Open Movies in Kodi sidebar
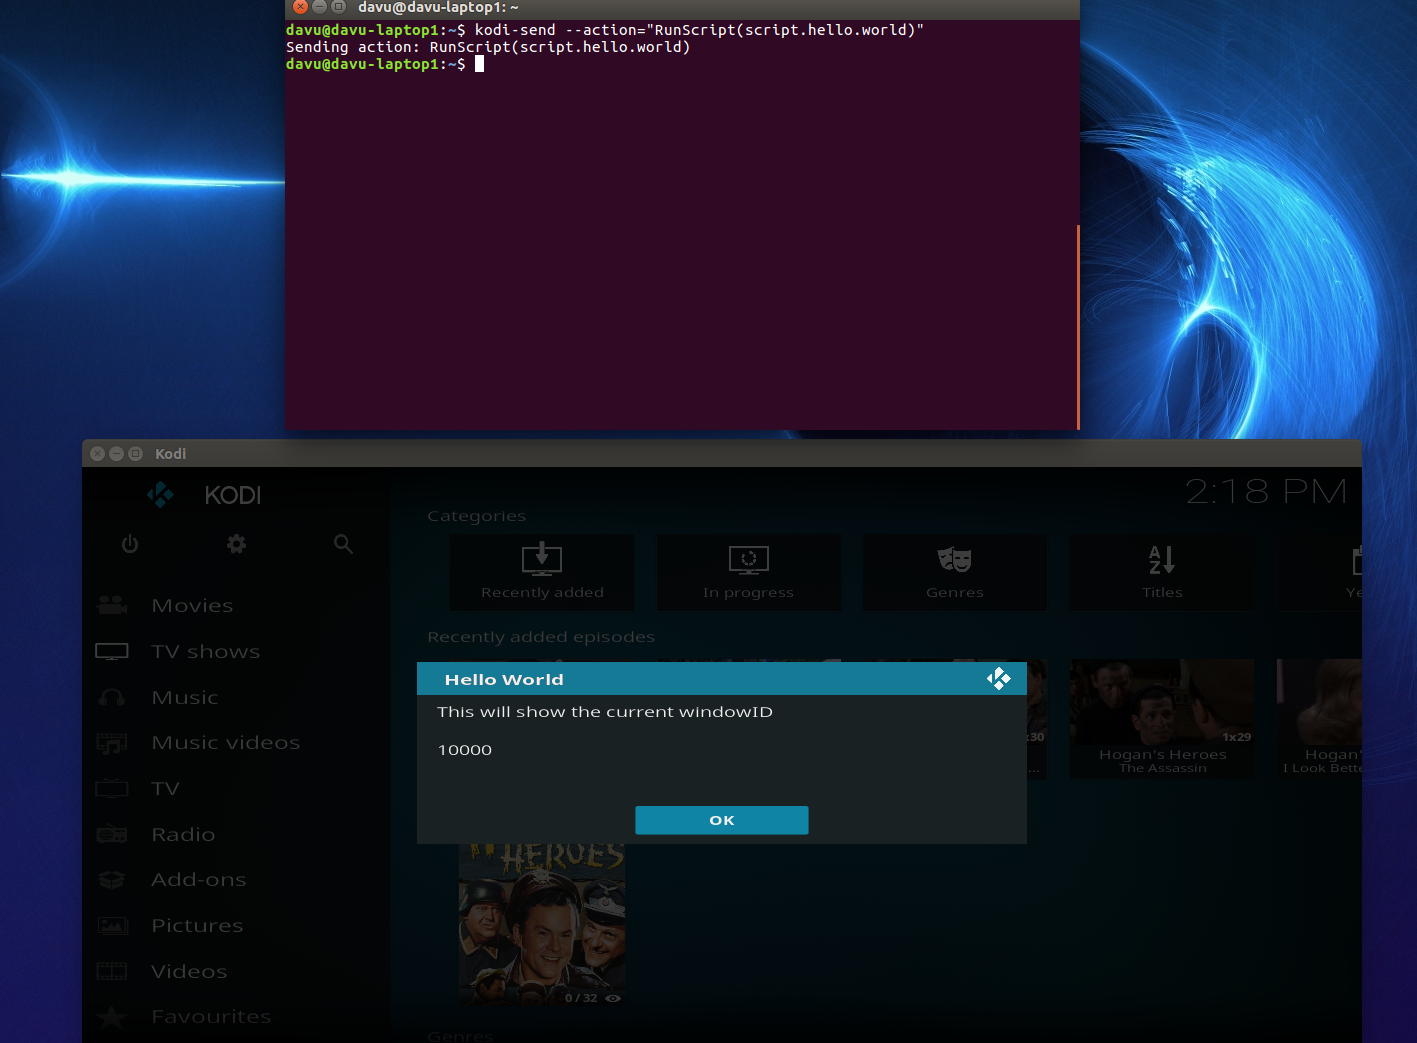Screen dimensions: 1417x1043 click(192, 605)
